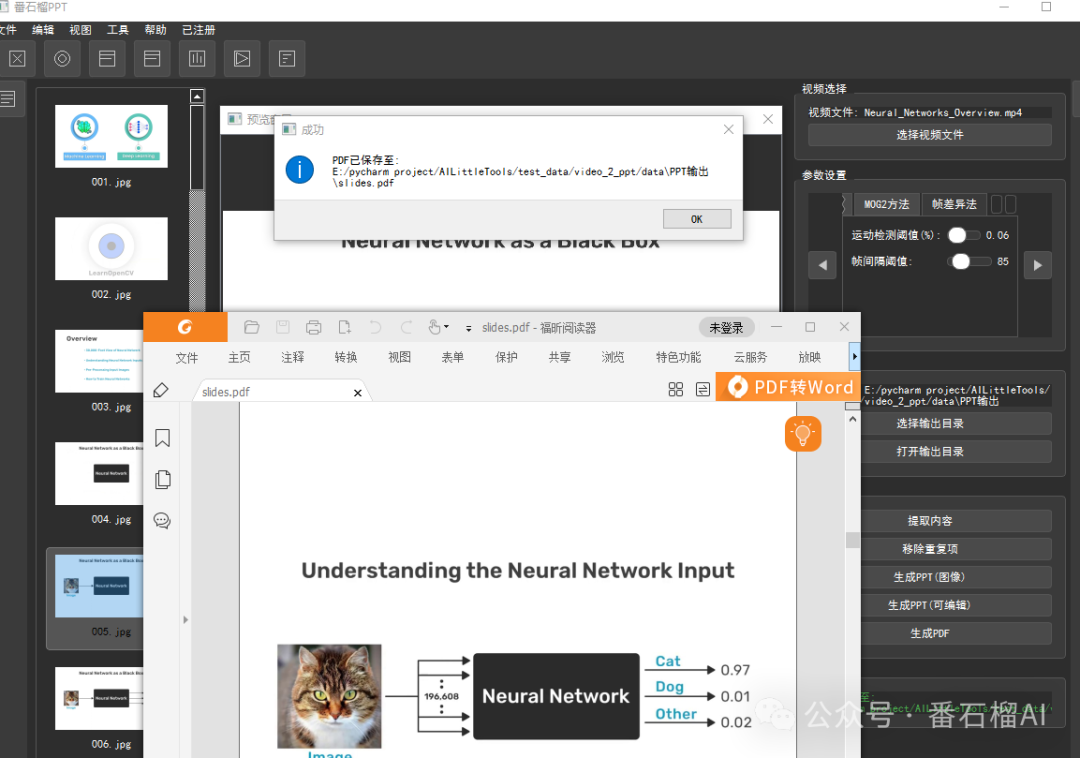Screen dimensions: 1080x758
Task: Click the PDF转Word banner
Action: (789, 387)
